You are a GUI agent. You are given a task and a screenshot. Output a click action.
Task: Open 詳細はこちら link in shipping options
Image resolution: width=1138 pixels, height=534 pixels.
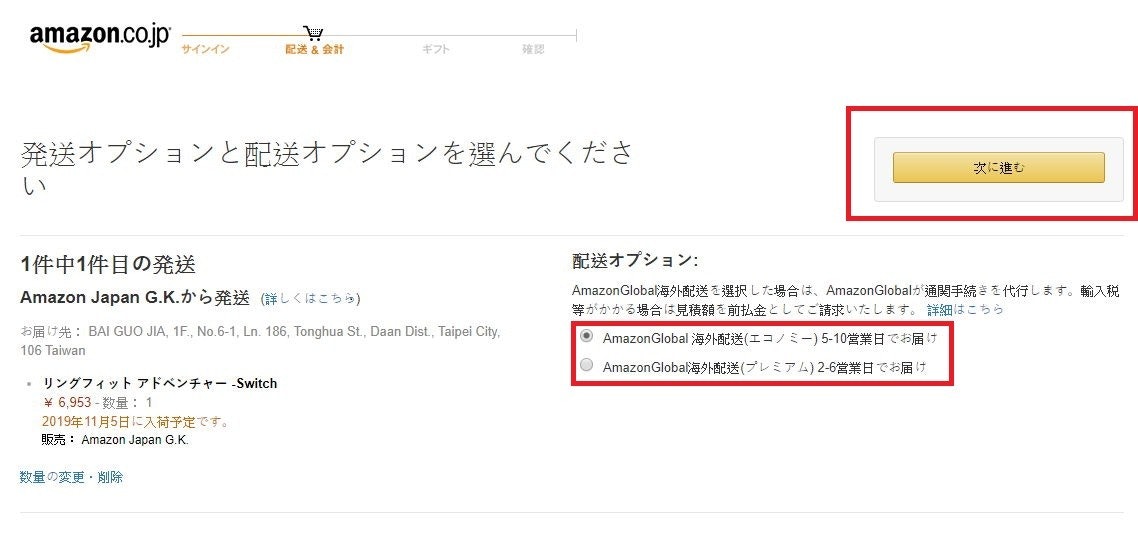965,309
